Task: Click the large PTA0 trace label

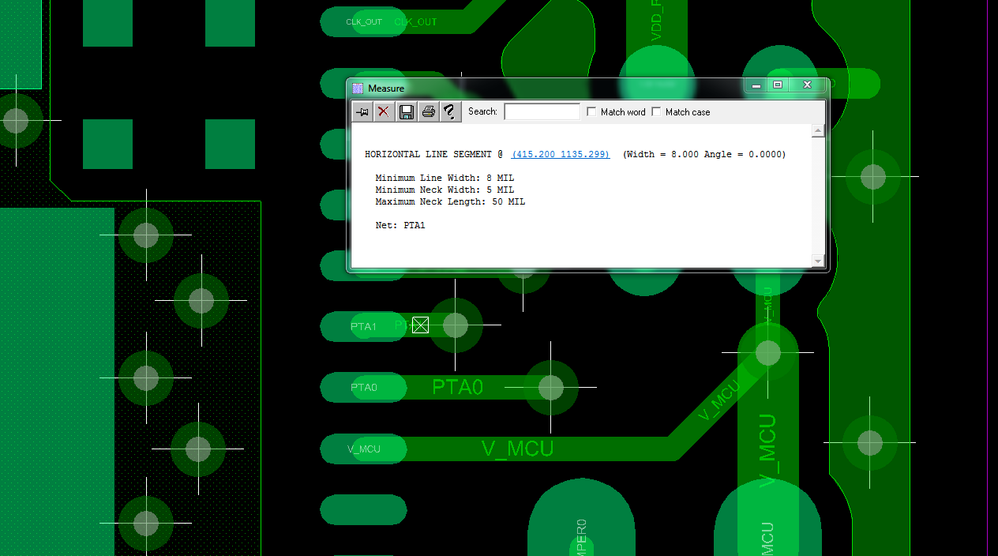Action: click(x=458, y=387)
